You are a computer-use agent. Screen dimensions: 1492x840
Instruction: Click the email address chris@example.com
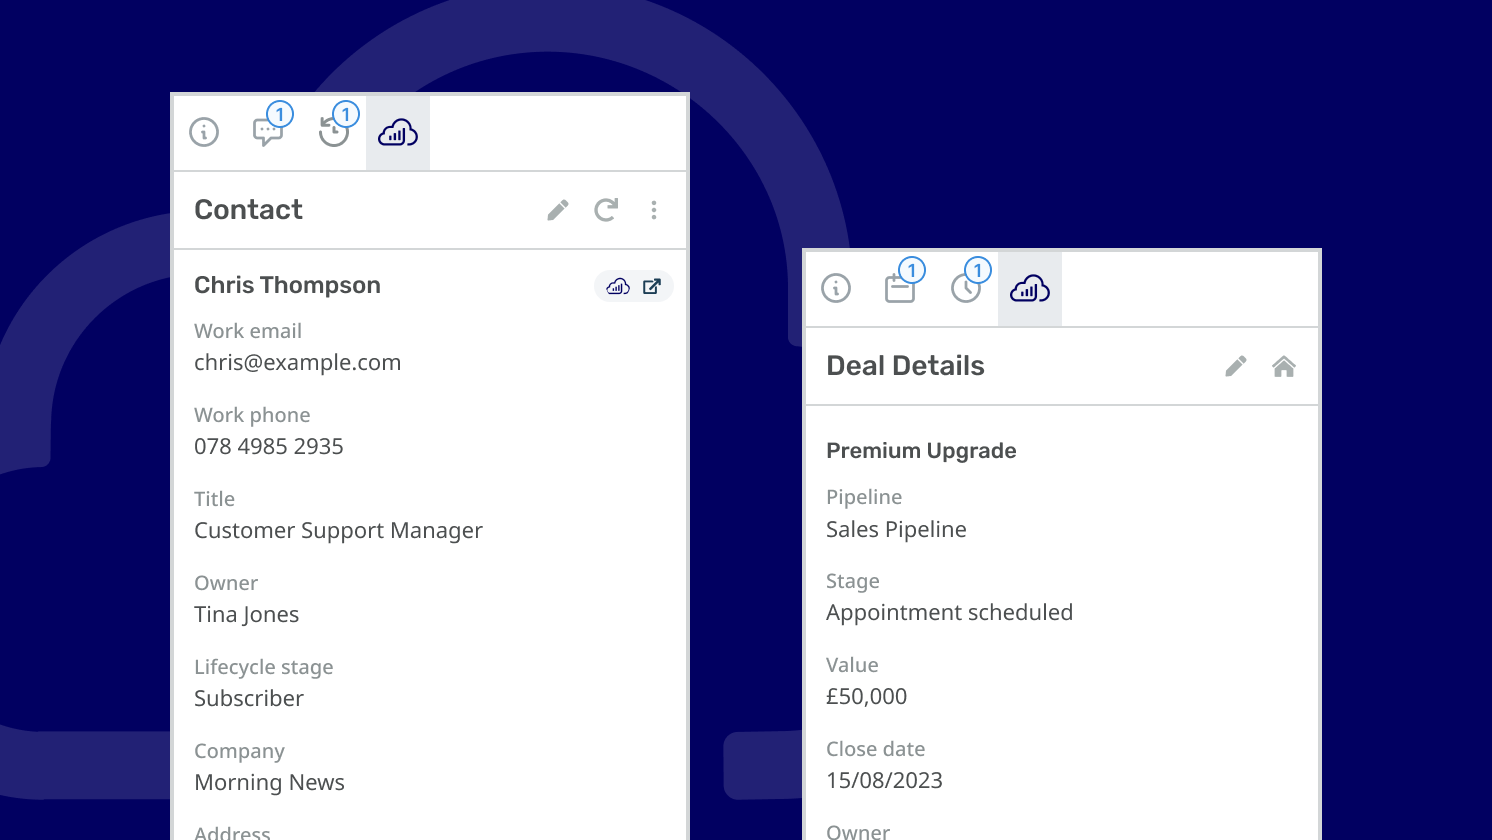[x=297, y=362]
